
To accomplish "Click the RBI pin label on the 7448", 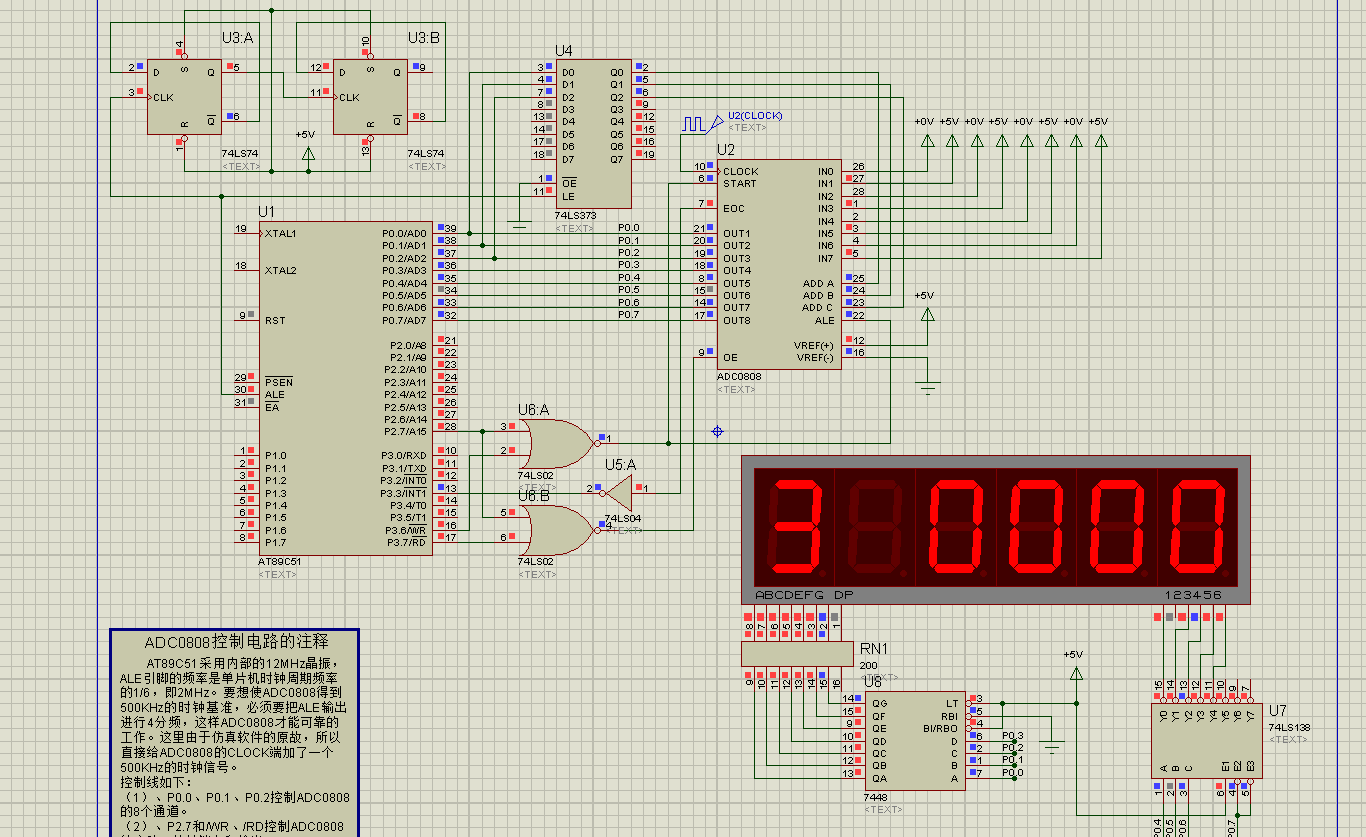I will pyautogui.click(x=950, y=716).
